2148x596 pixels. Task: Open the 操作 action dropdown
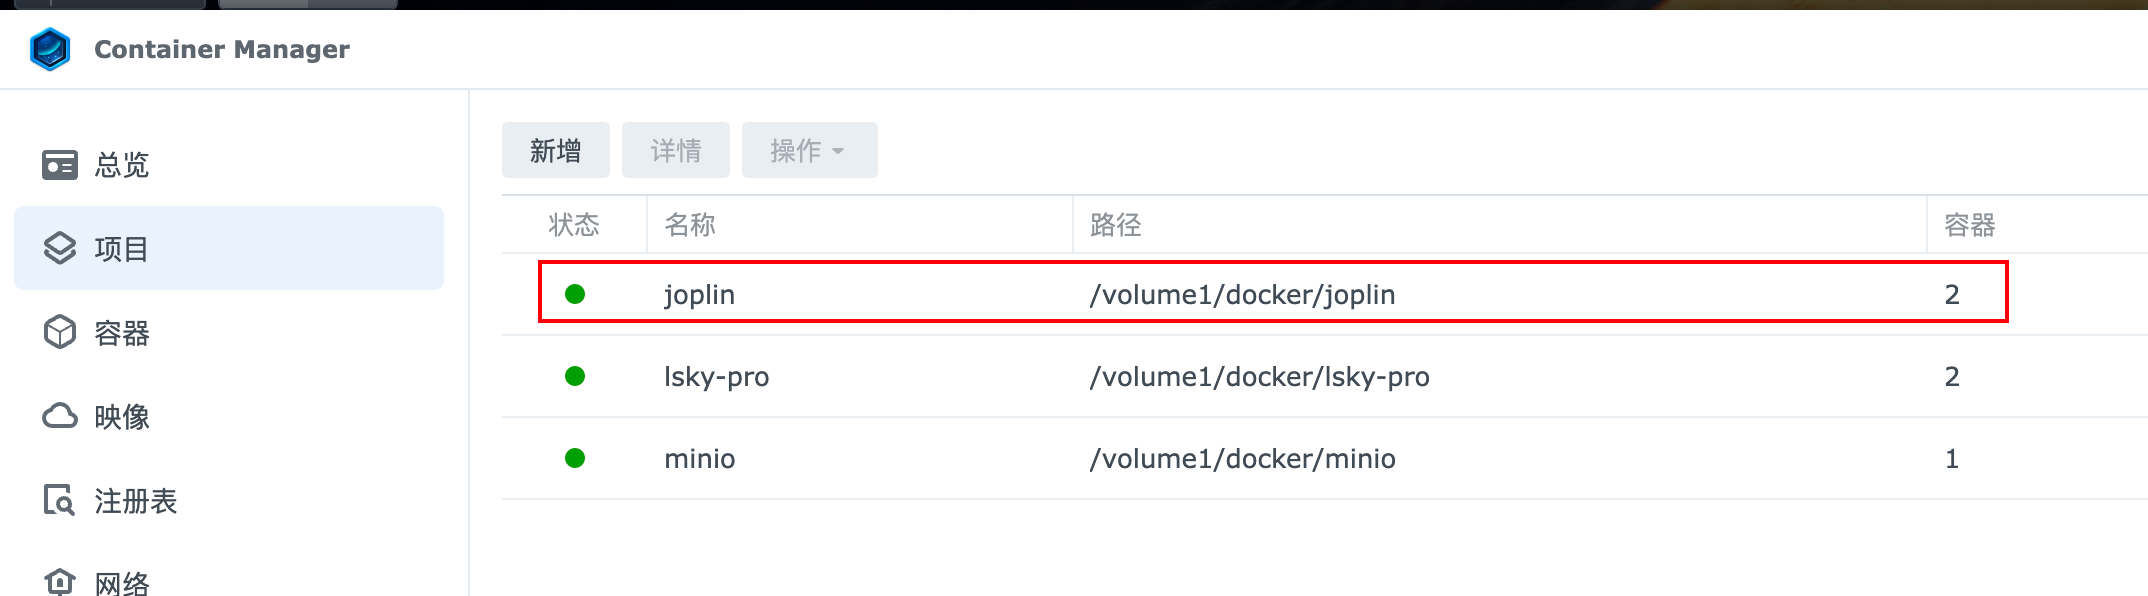coord(810,150)
